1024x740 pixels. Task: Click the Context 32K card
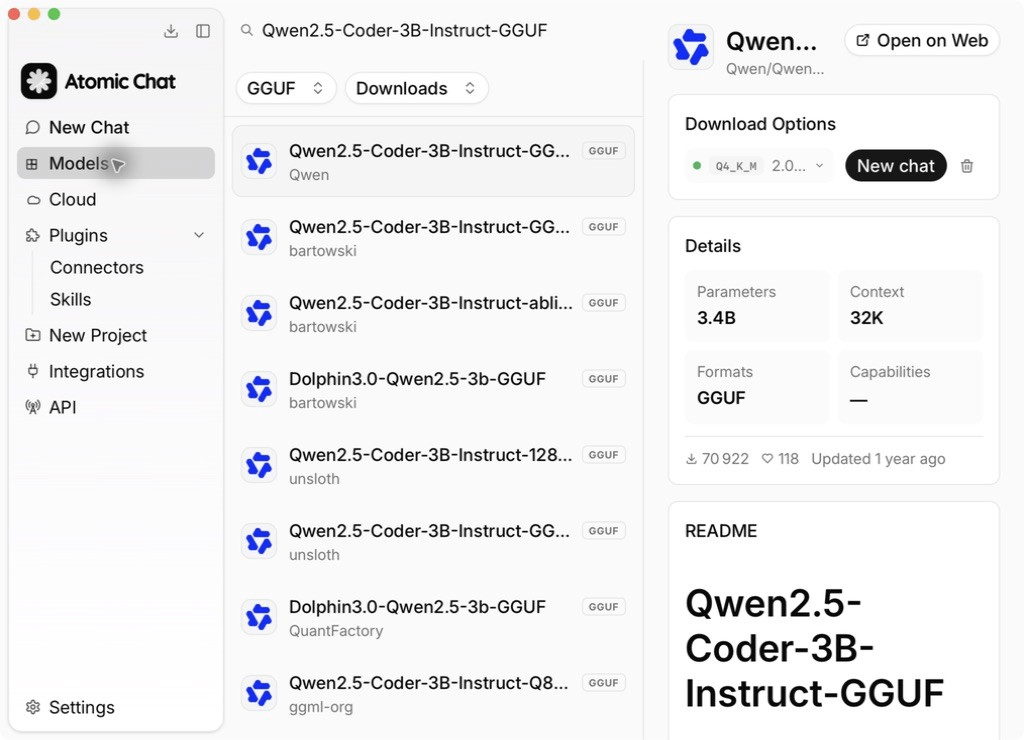(910, 306)
